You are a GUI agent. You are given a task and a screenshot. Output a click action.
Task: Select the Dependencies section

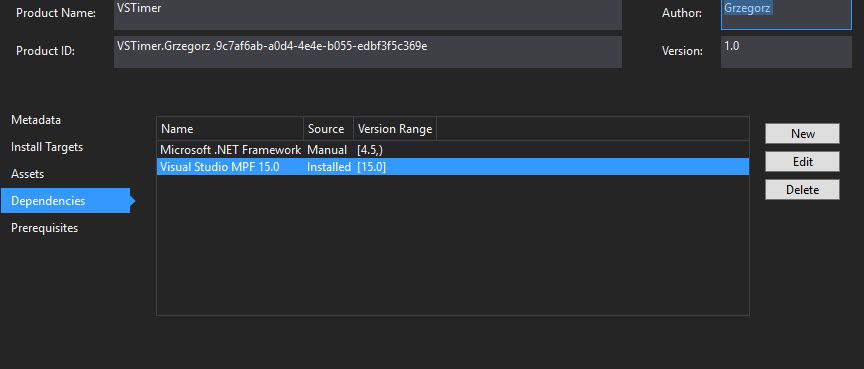[x=66, y=200]
